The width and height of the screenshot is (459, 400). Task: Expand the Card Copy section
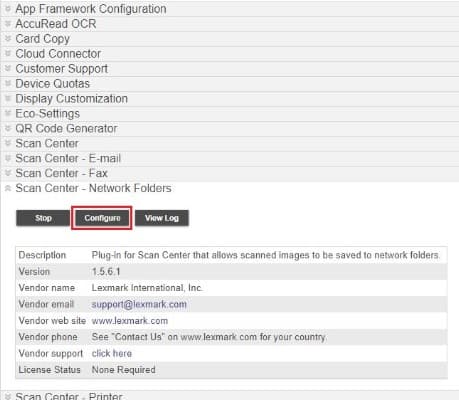(x=230, y=39)
